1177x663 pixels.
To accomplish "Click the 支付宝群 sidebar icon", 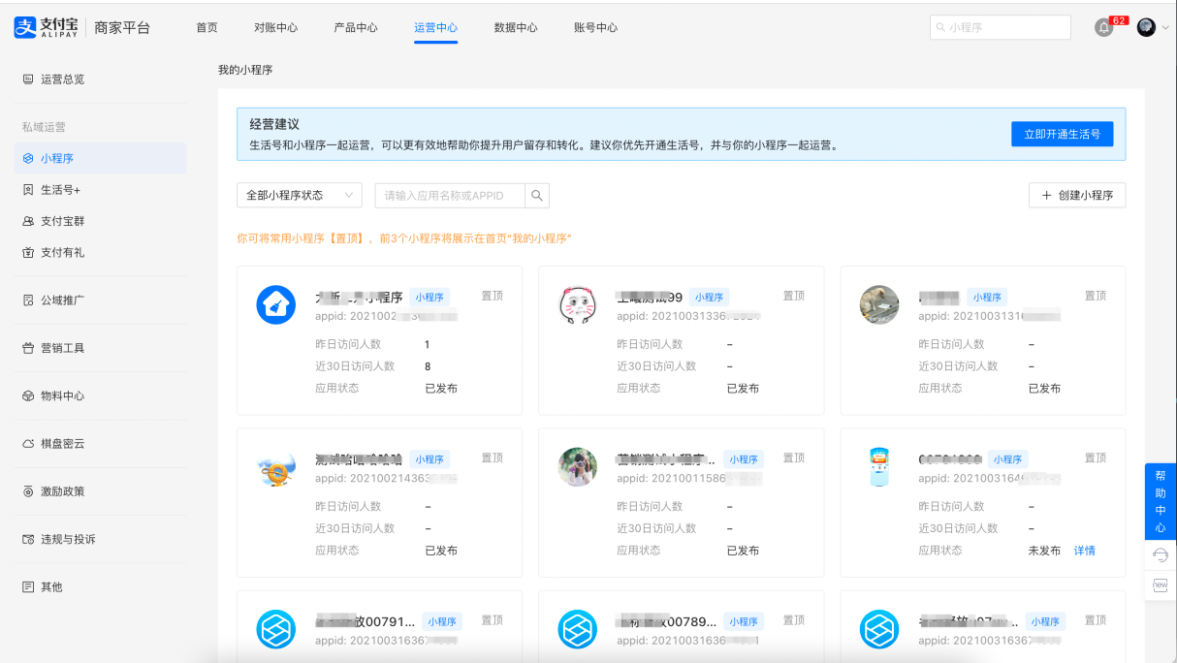I will pos(28,222).
